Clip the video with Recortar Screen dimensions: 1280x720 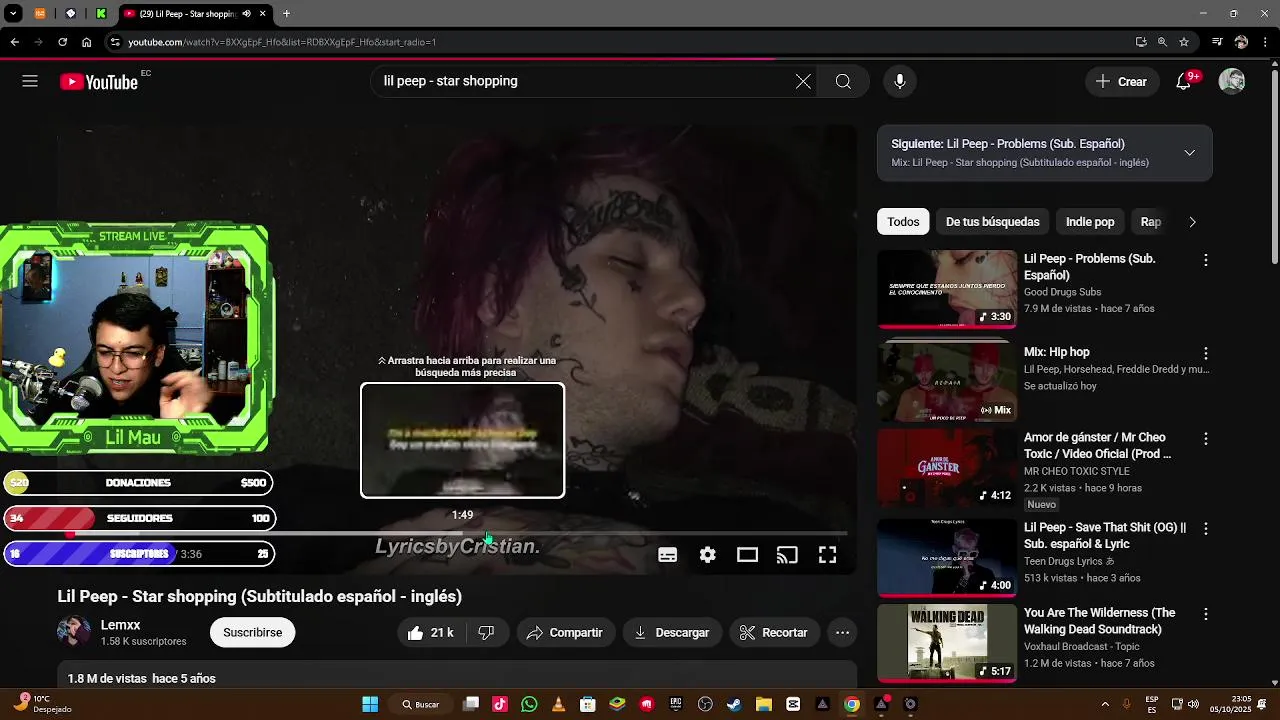(x=774, y=632)
